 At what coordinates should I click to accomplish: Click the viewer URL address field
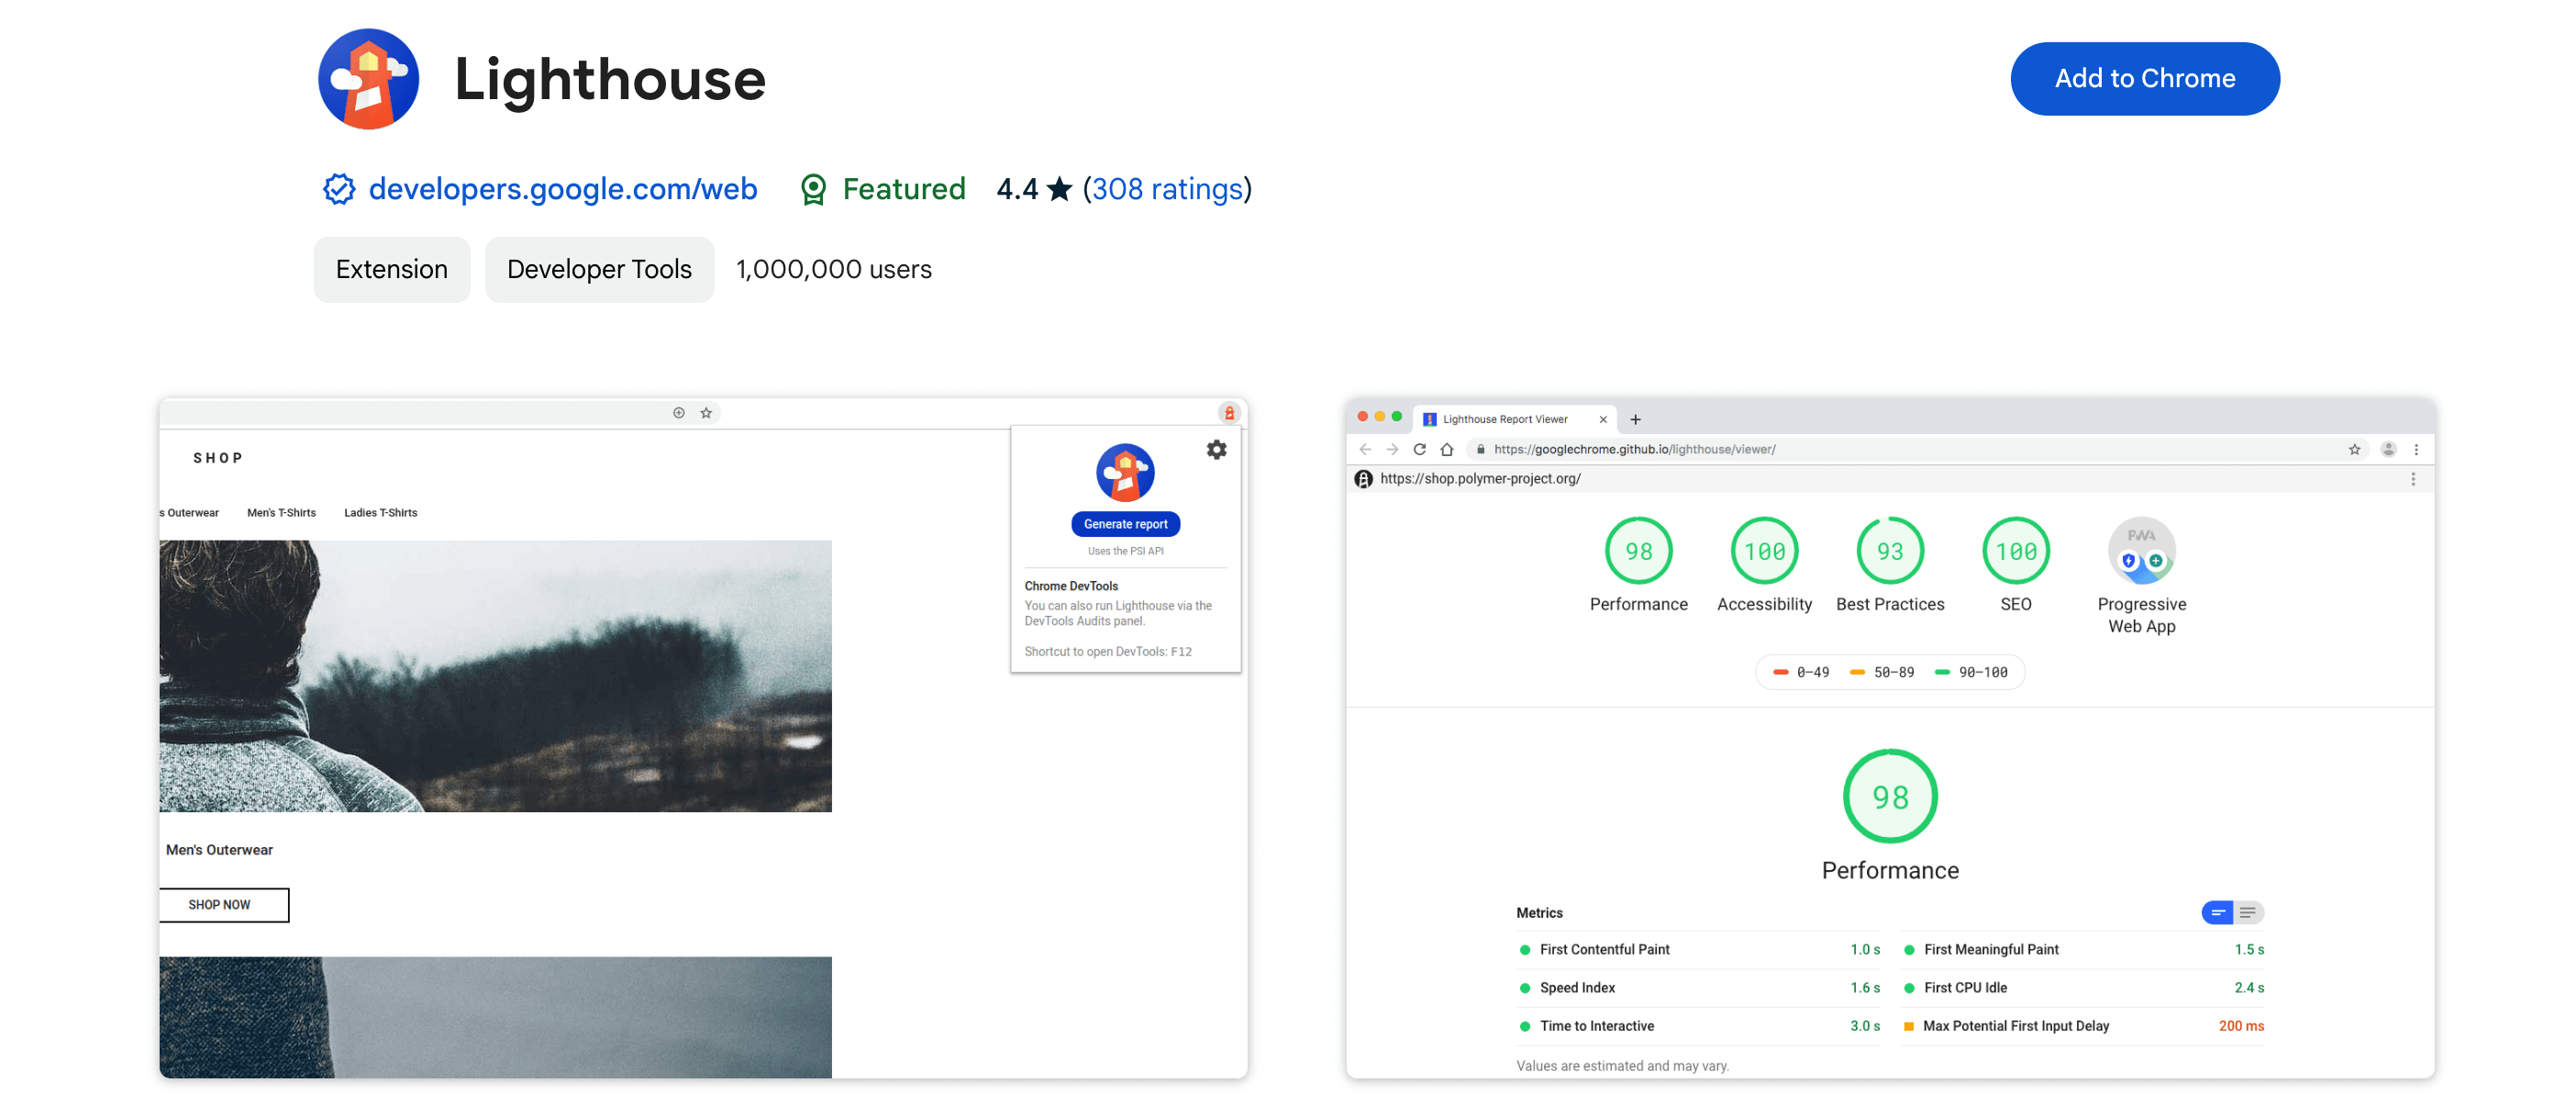pos(1917,449)
